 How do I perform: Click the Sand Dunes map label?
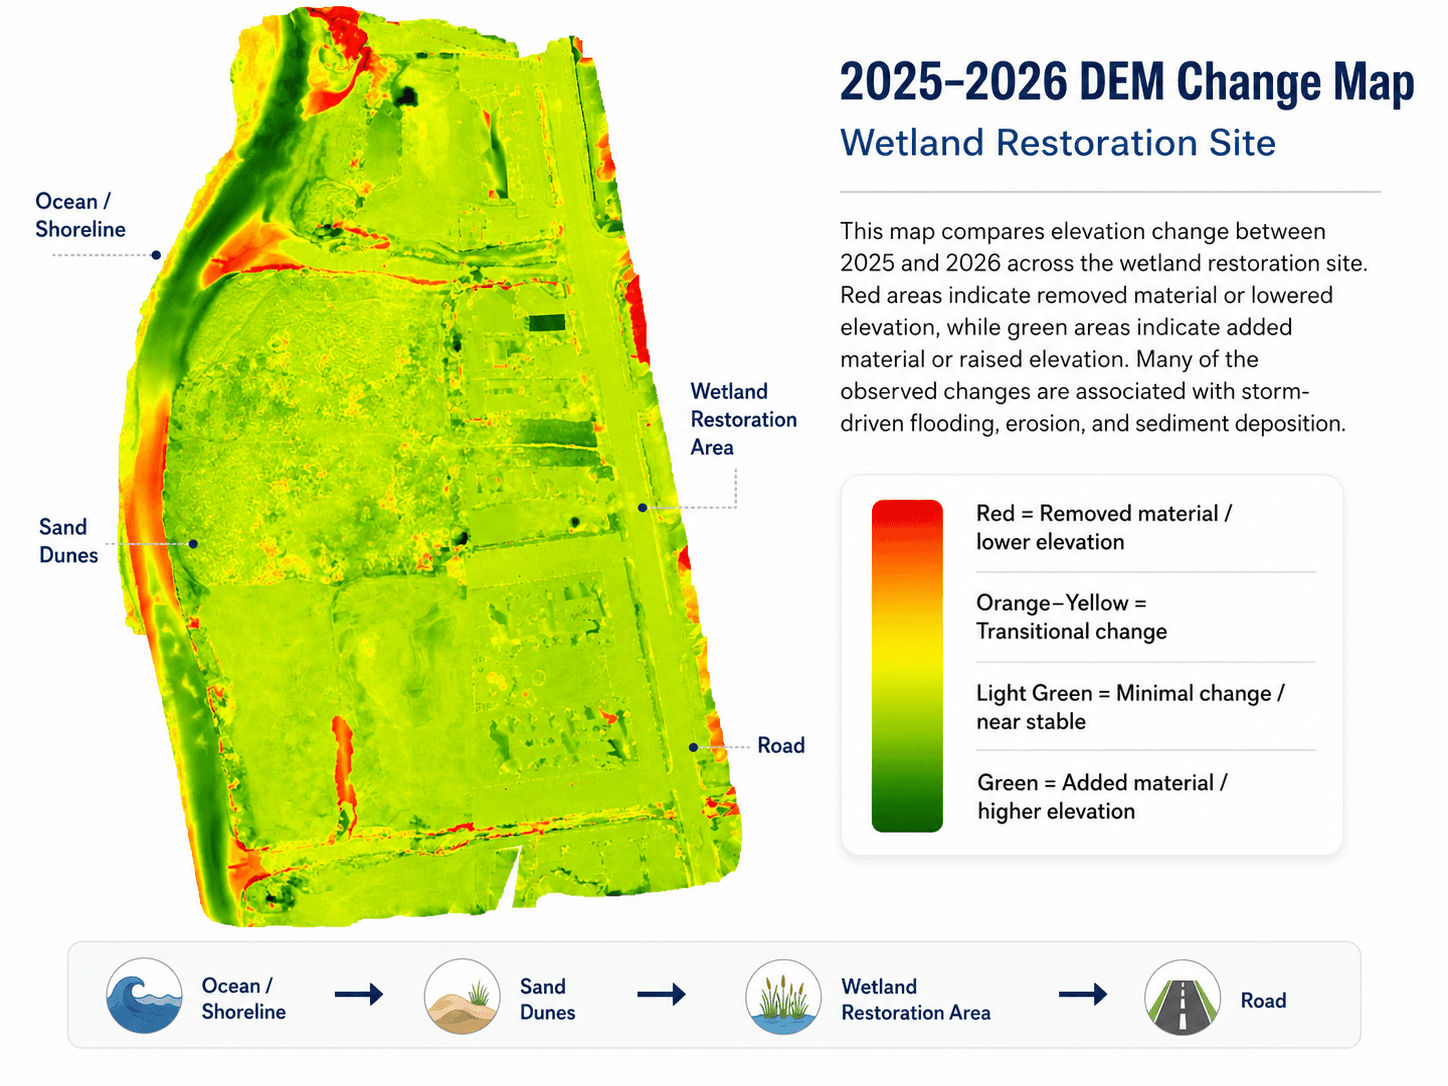(68, 541)
